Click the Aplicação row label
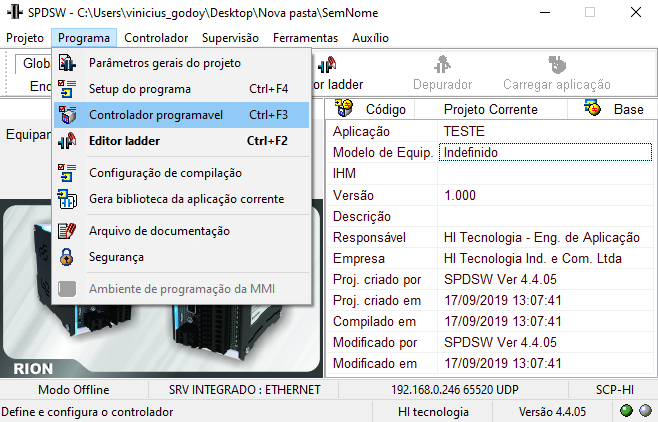Image resolution: width=658 pixels, height=422 pixels. (361, 131)
